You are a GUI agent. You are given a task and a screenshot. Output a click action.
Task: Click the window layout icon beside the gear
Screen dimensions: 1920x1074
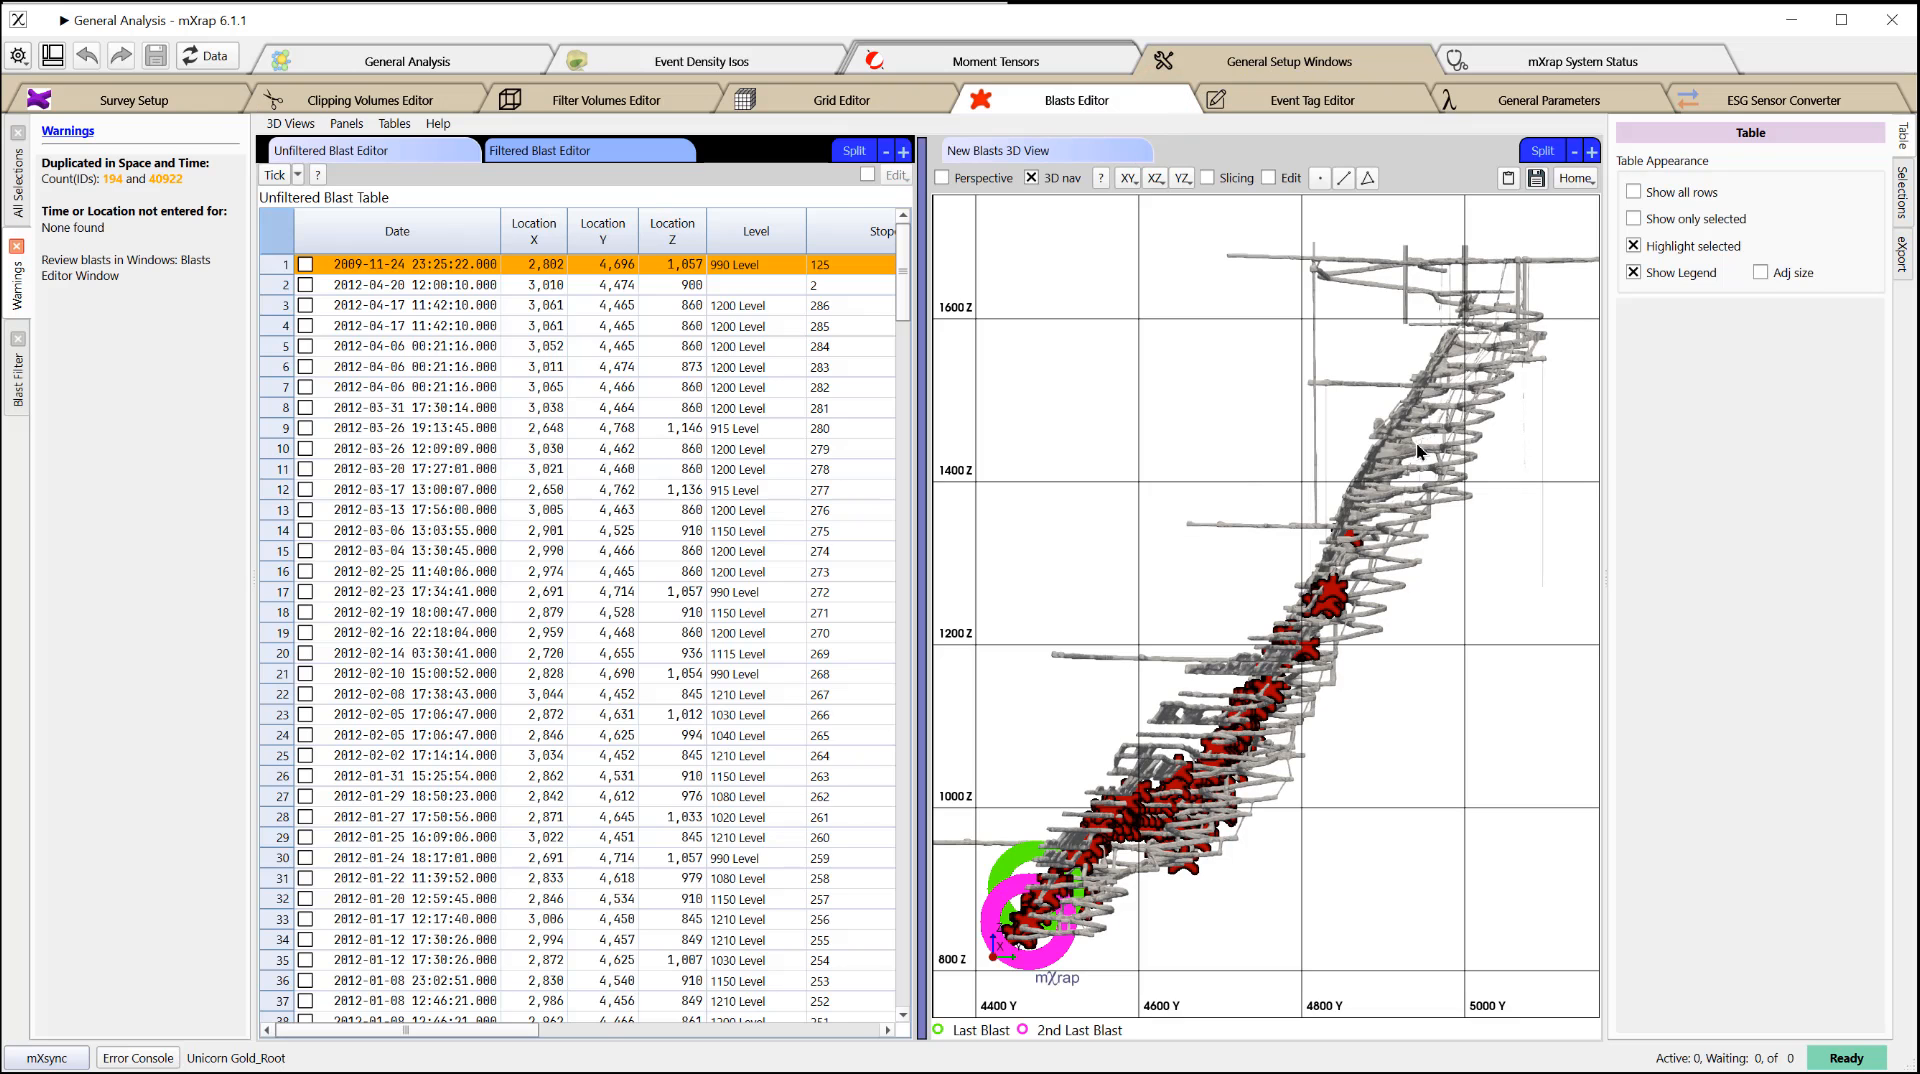coord(53,56)
